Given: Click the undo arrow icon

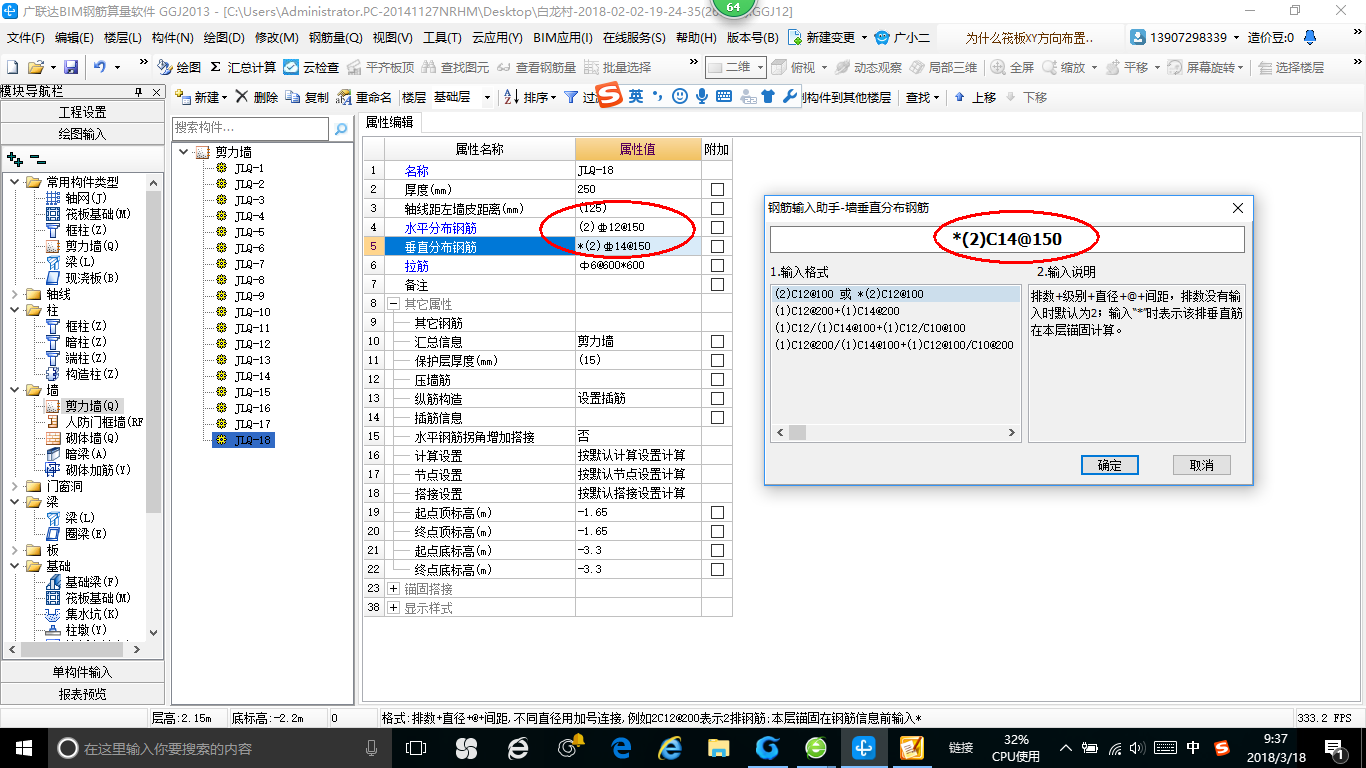Looking at the screenshot, I should pos(100,67).
